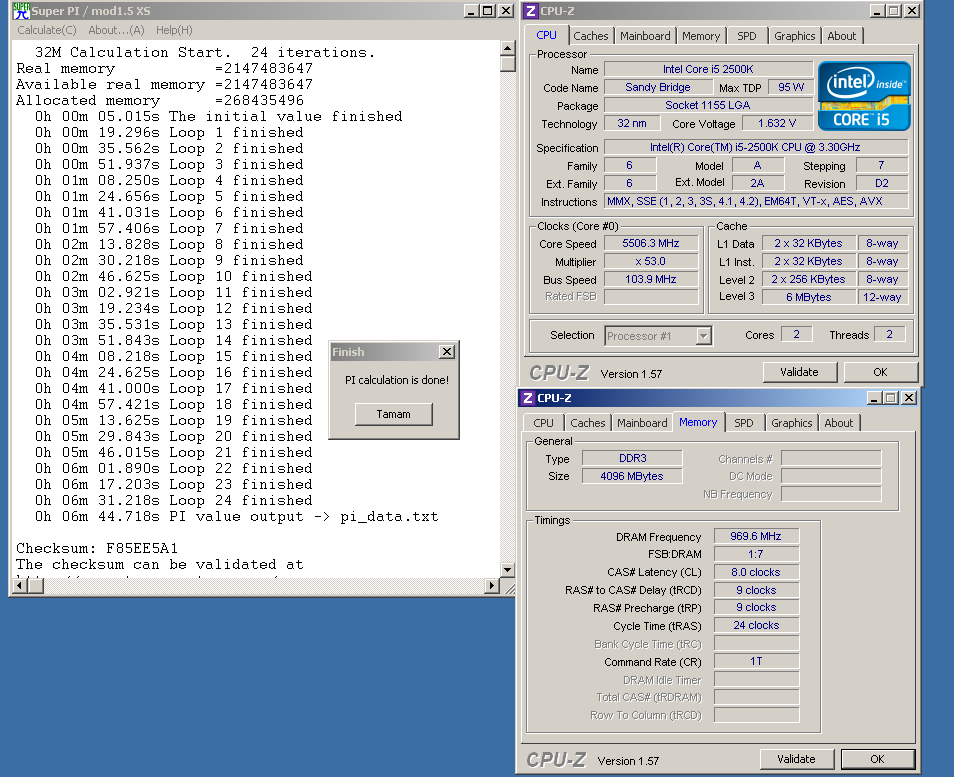Open Mainboard tab in bottom CPU-Z window
This screenshot has height=777, width=954.
coord(642,423)
